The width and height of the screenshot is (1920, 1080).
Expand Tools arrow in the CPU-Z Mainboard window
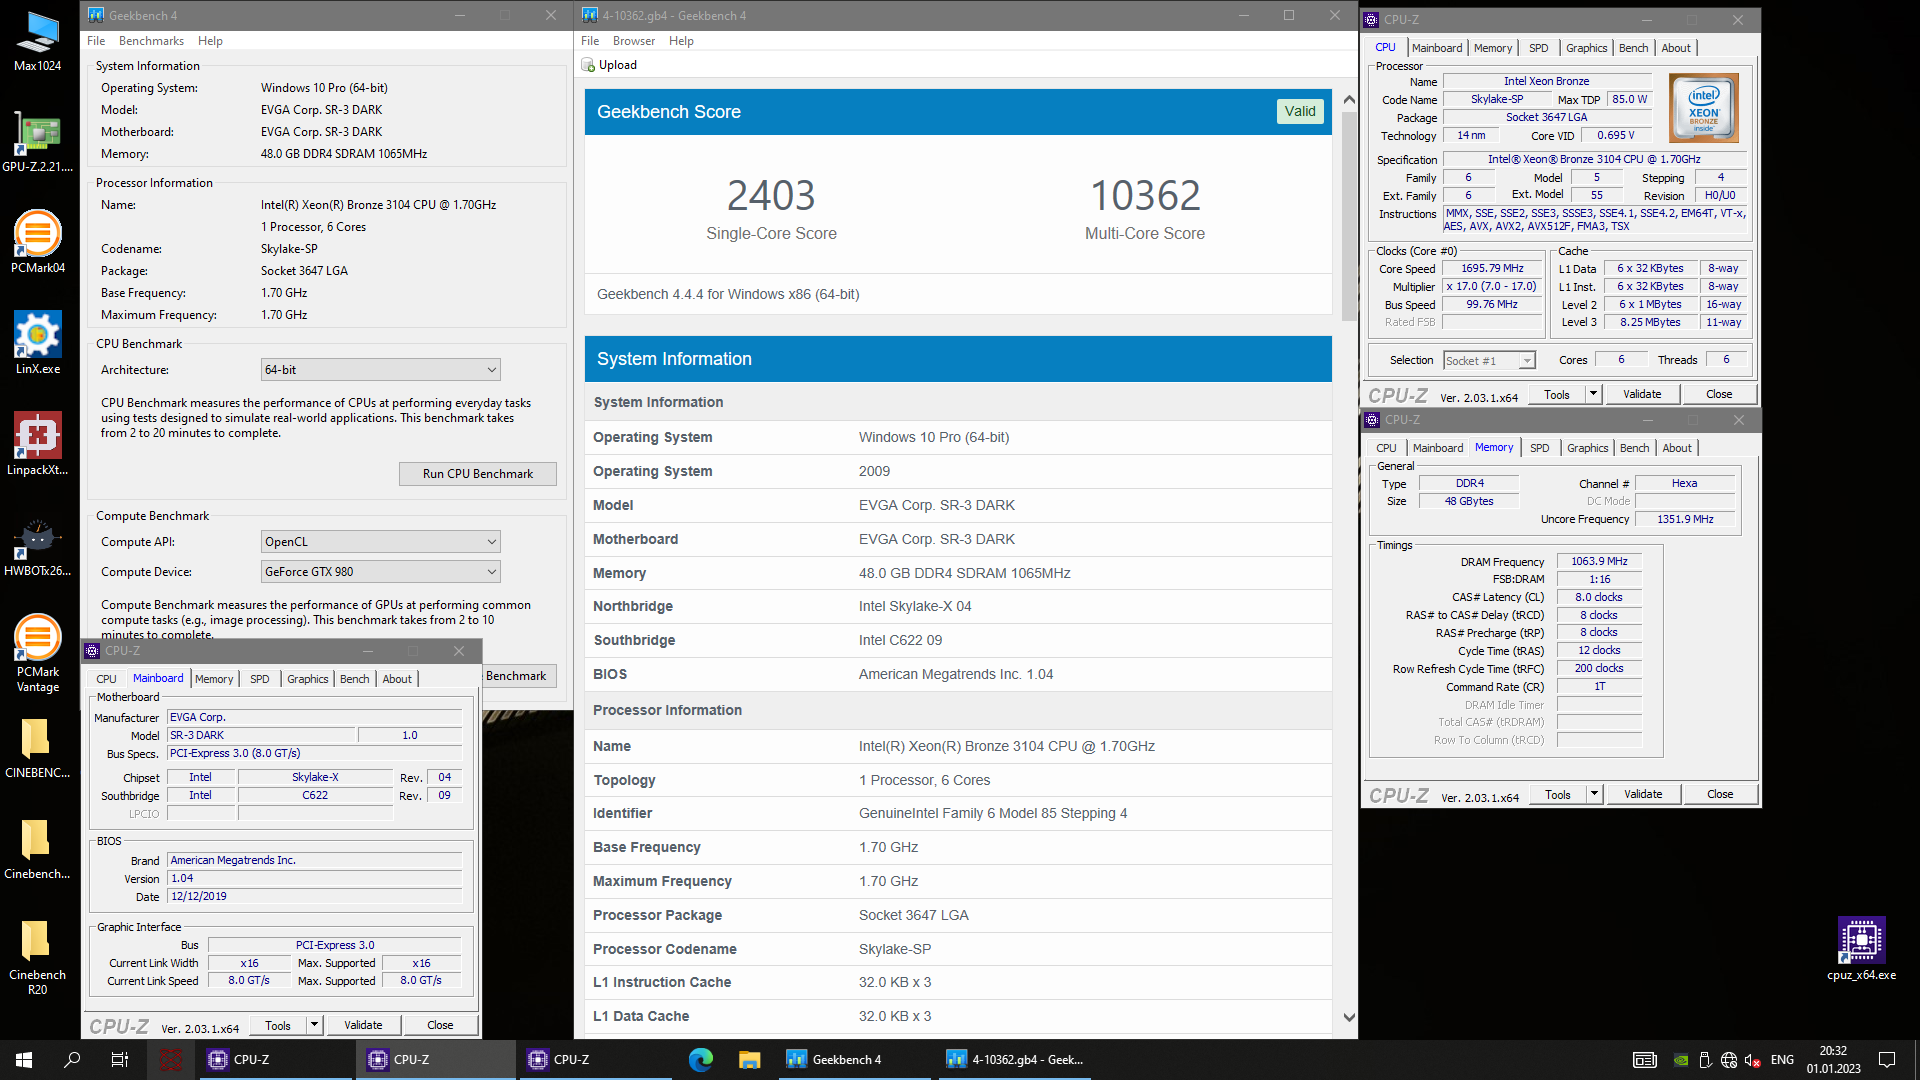(x=314, y=1025)
